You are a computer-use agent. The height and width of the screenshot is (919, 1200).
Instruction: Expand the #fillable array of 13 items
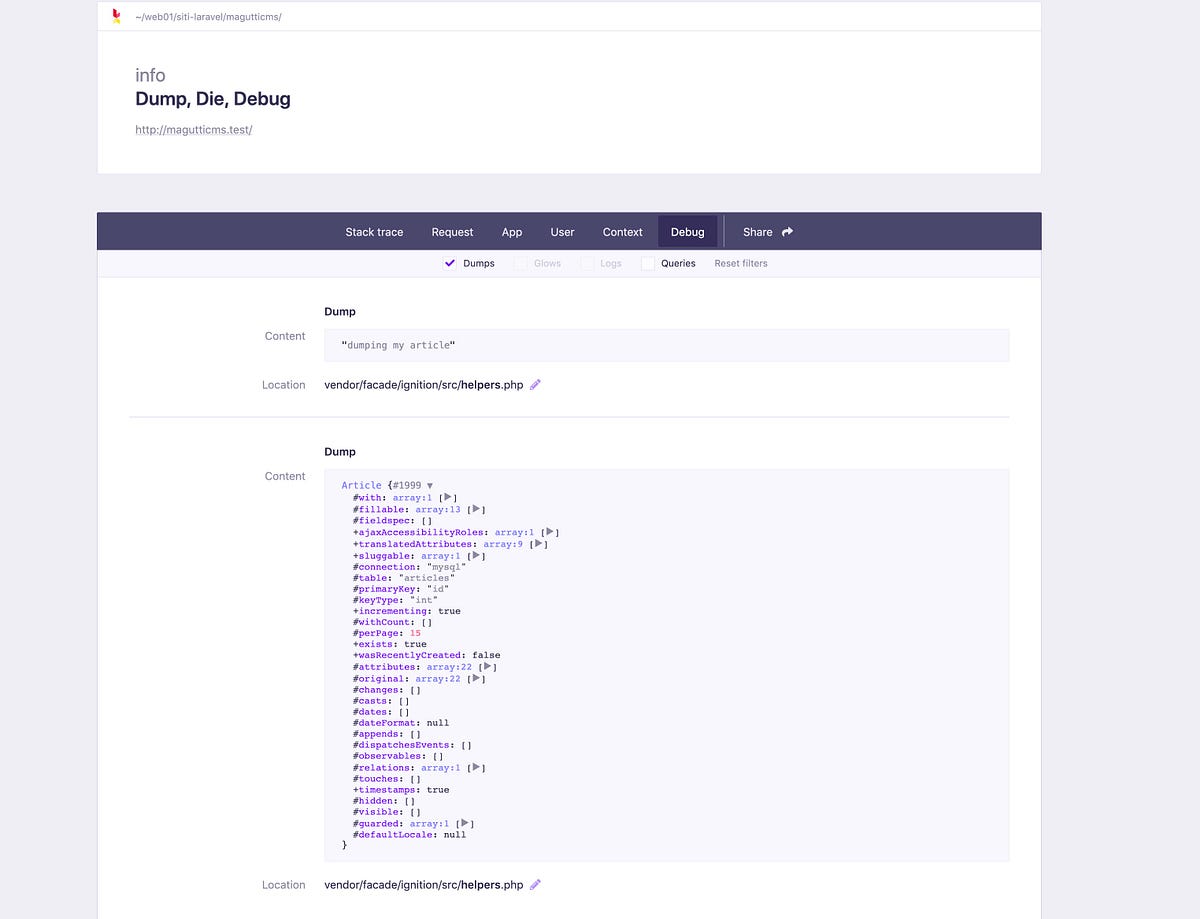475,509
